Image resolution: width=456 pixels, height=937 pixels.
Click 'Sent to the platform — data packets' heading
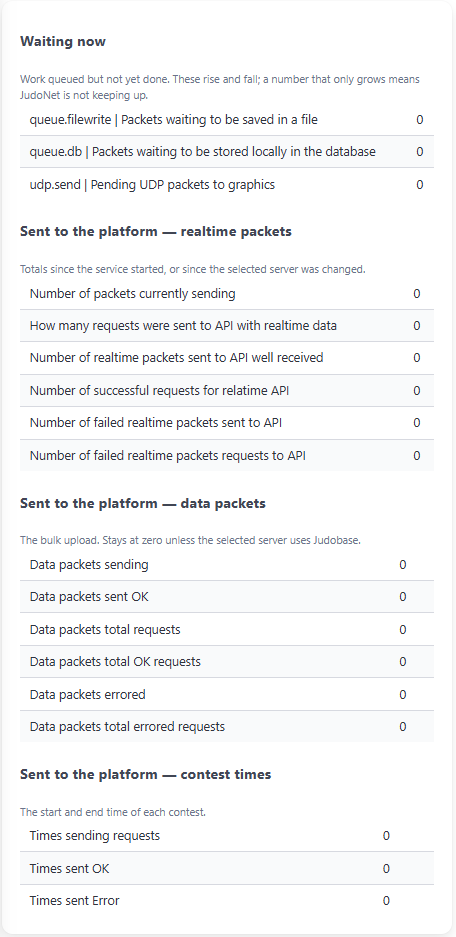[143, 503]
